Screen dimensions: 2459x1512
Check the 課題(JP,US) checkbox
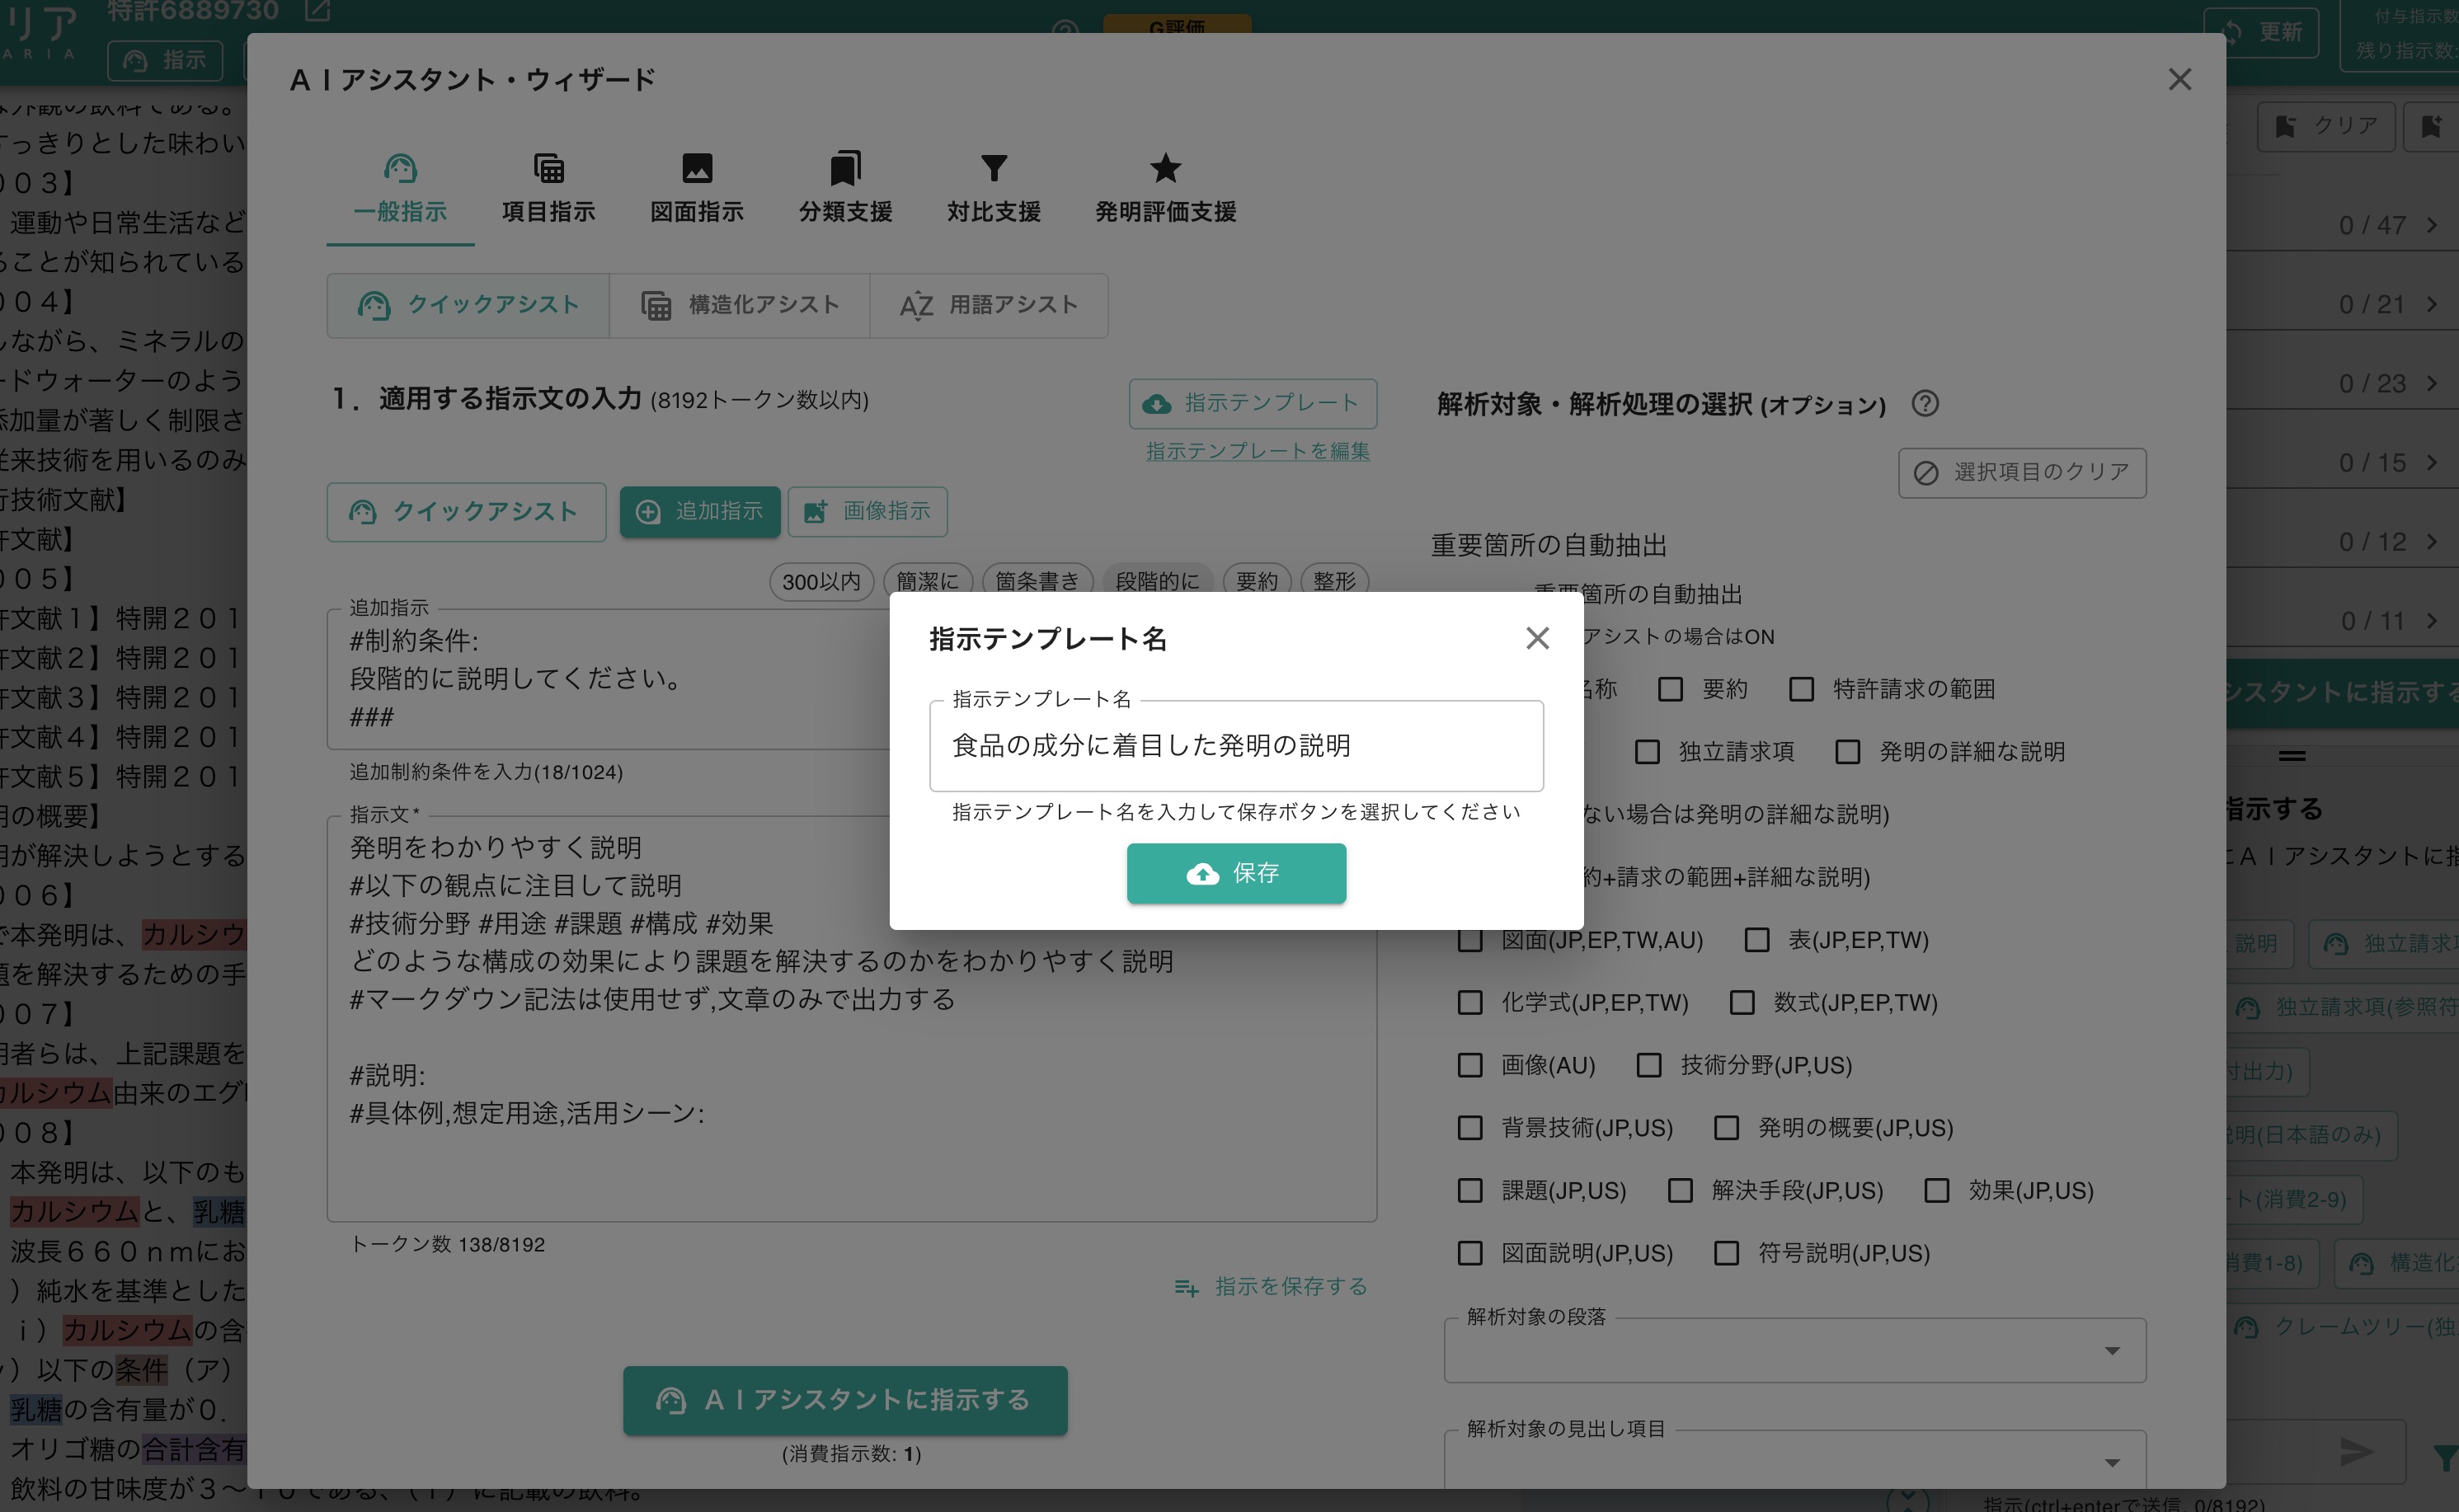pyautogui.click(x=1469, y=1190)
